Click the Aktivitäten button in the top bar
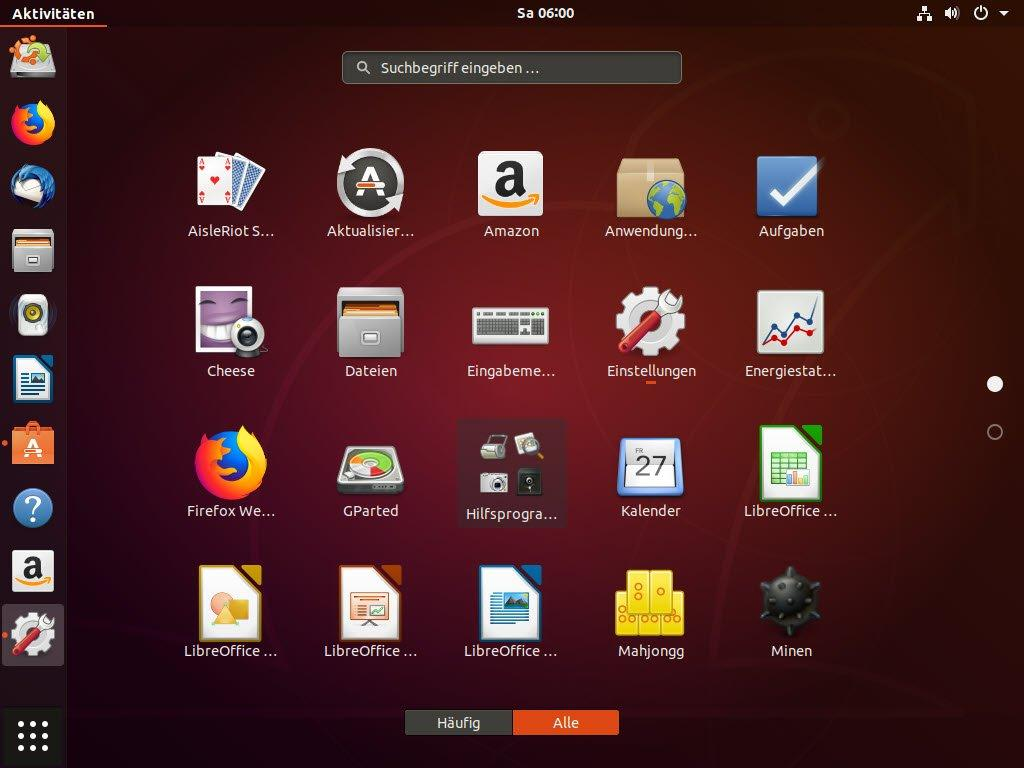 (53, 13)
